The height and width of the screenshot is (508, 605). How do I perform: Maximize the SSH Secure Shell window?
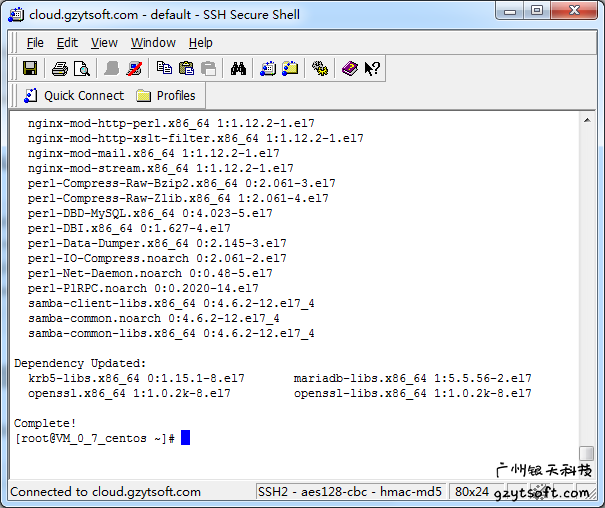click(x=537, y=11)
